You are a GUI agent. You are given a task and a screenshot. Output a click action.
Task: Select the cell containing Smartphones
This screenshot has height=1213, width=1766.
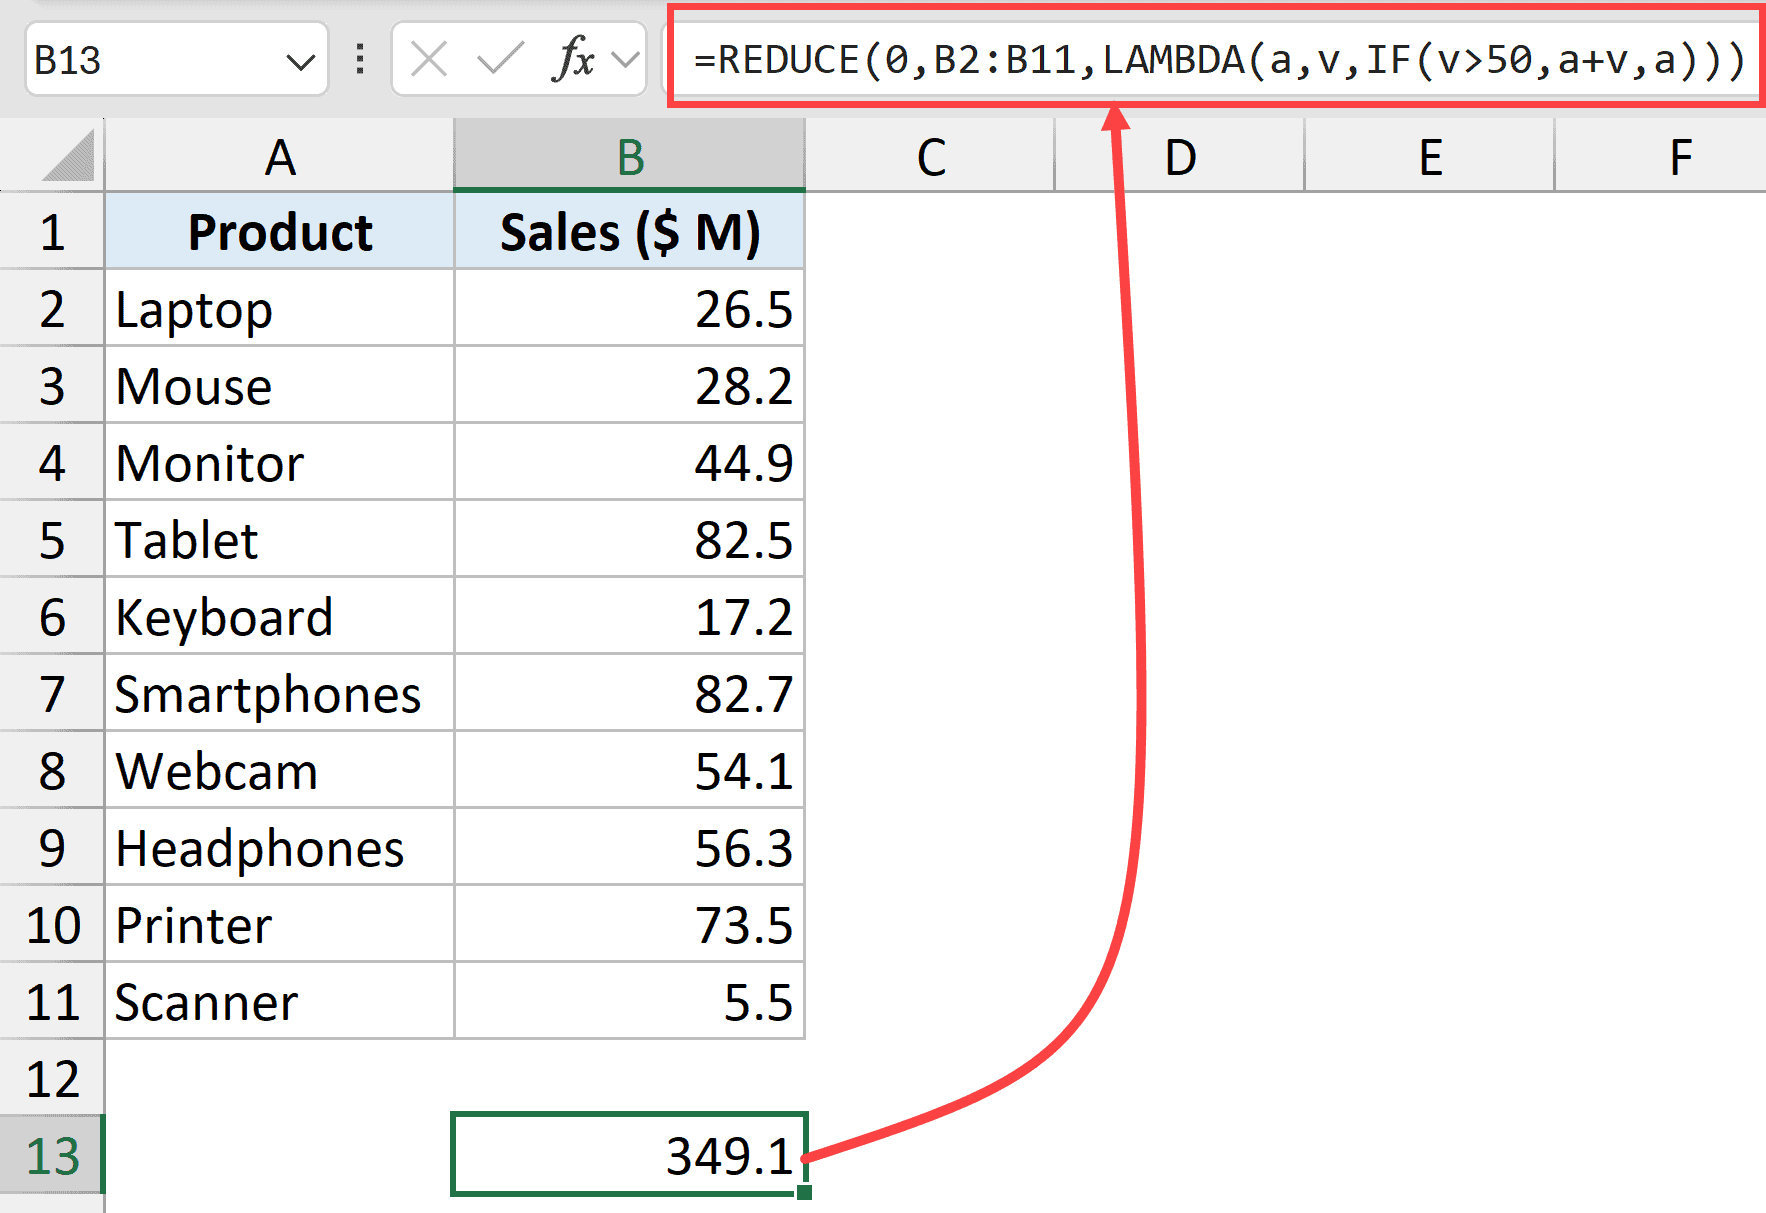coord(280,694)
